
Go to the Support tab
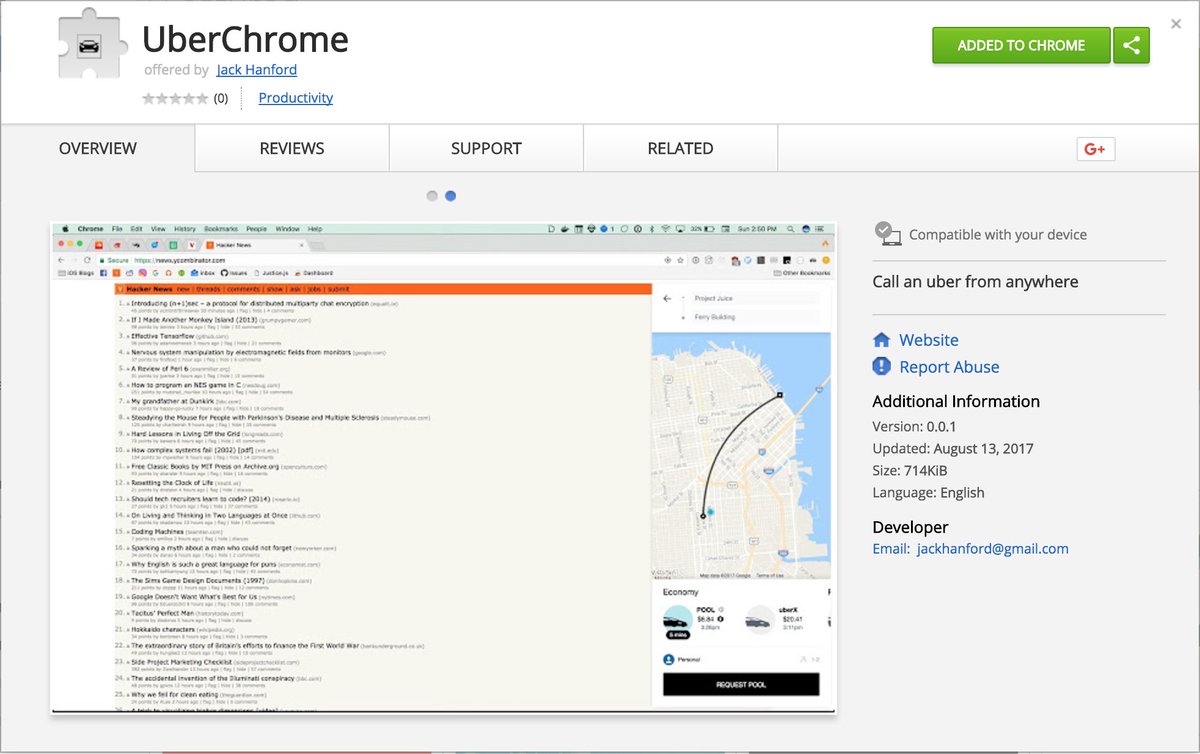coord(486,148)
